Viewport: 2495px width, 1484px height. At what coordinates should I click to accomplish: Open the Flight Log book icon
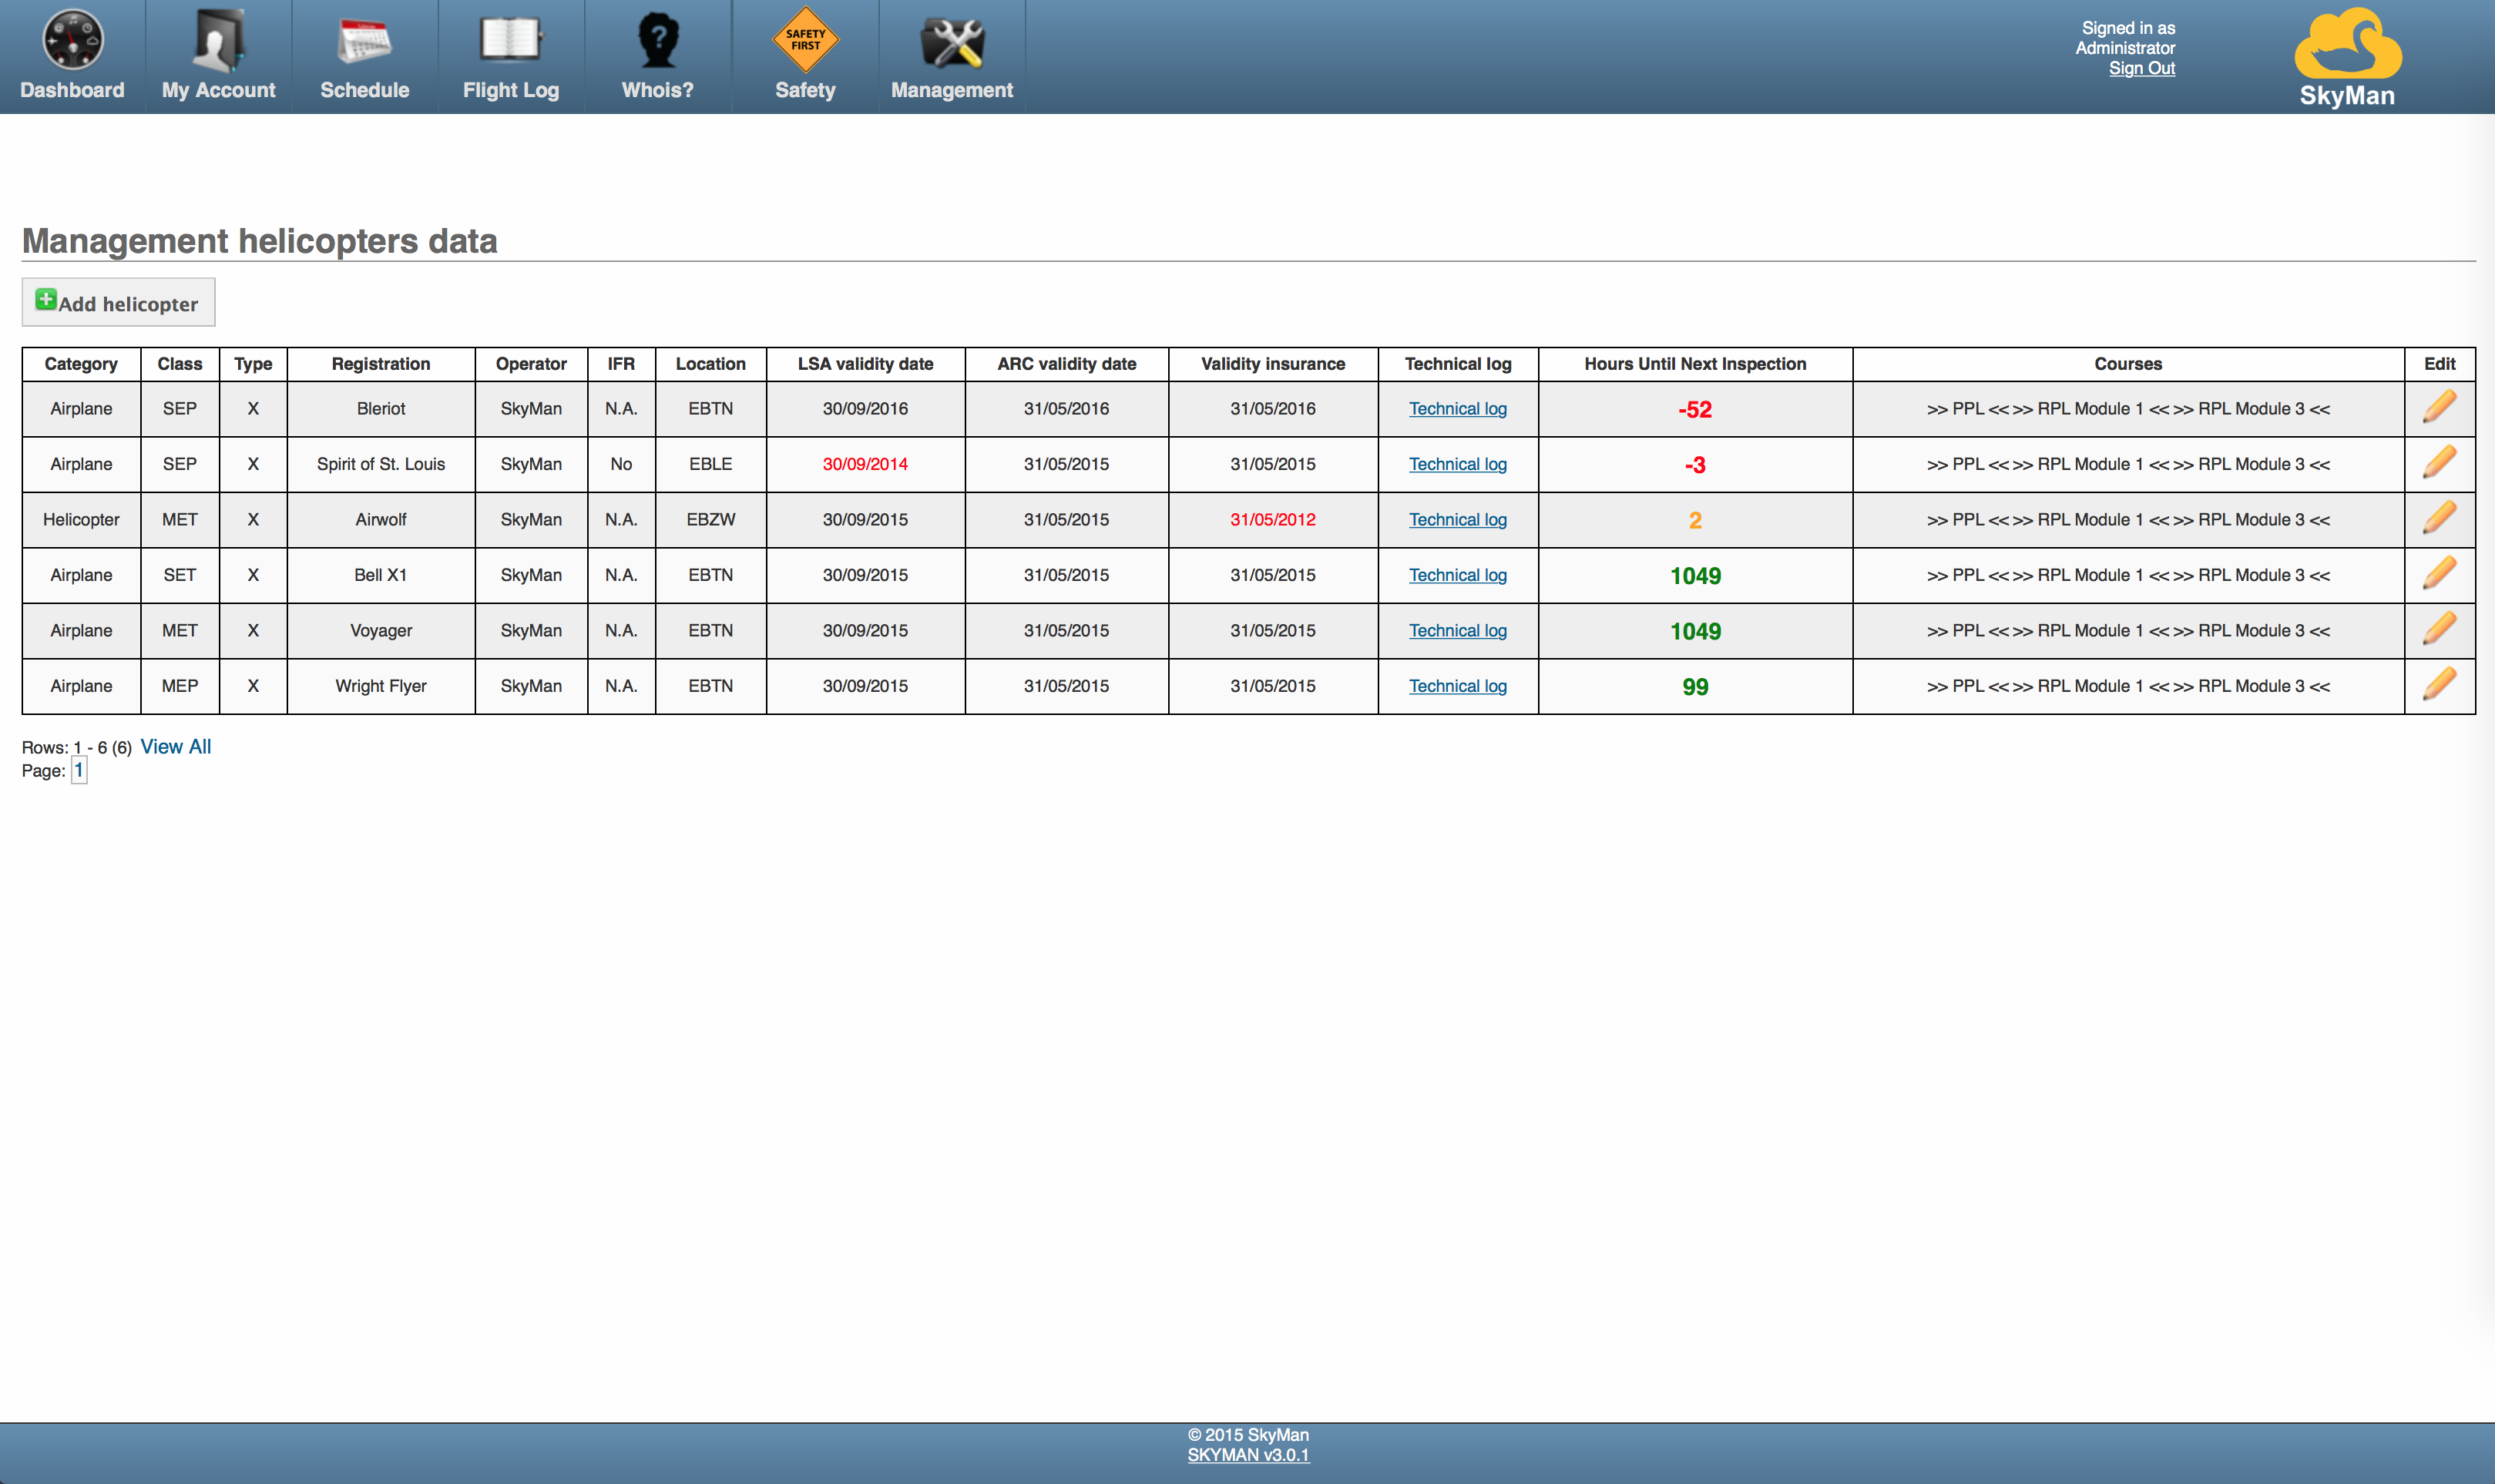(511, 40)
